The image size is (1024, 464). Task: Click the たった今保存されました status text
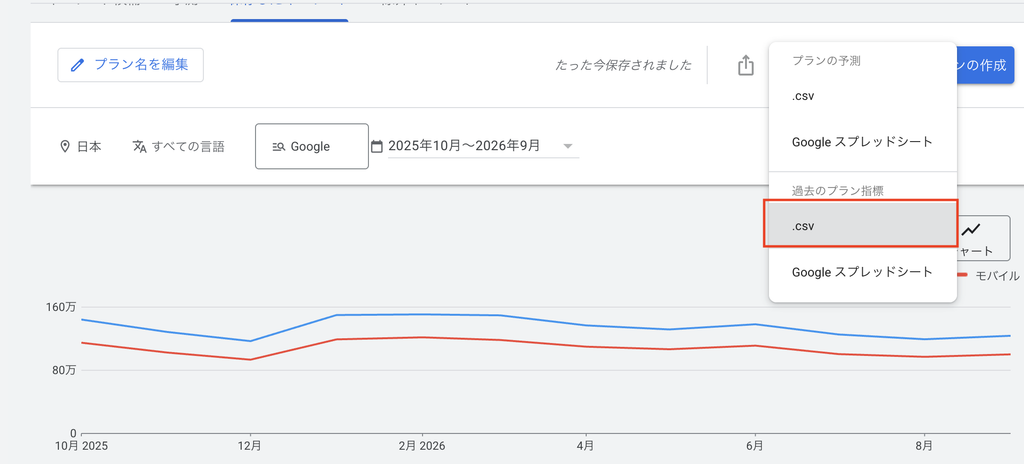pyautogui.click(x=623, y=65)
